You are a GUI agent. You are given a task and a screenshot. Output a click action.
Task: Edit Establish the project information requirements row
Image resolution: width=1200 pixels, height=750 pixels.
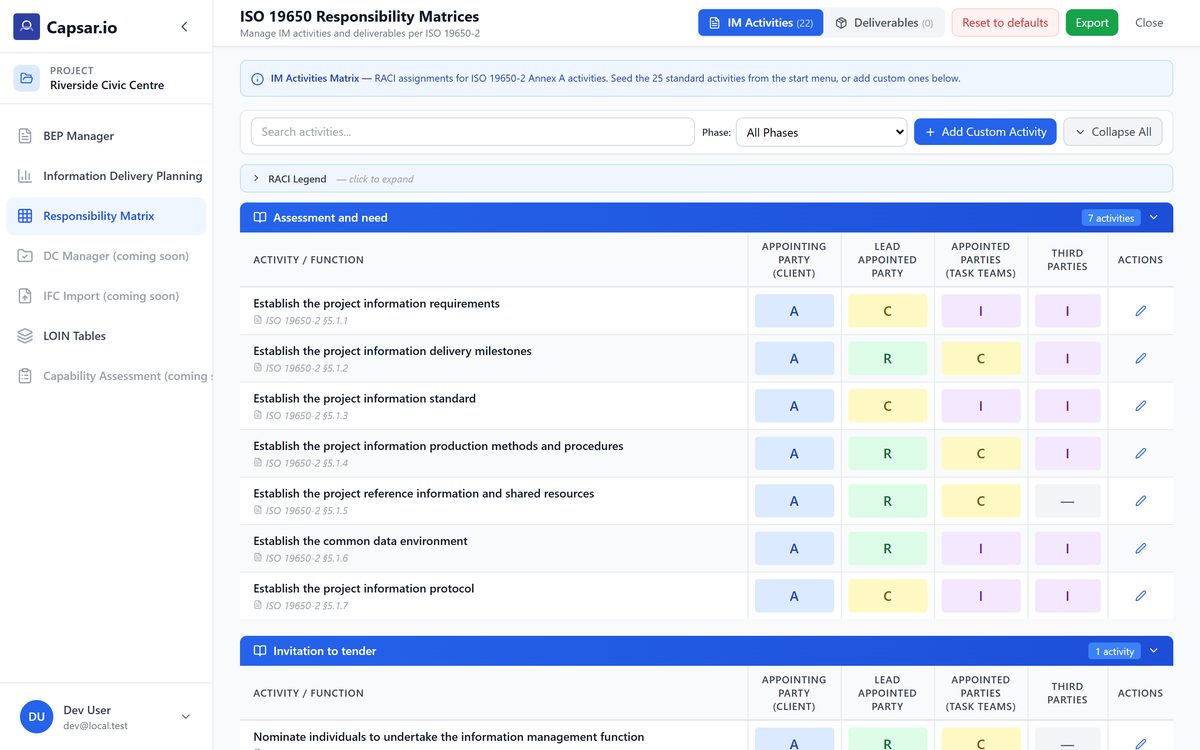click(x=1141, y=311)
